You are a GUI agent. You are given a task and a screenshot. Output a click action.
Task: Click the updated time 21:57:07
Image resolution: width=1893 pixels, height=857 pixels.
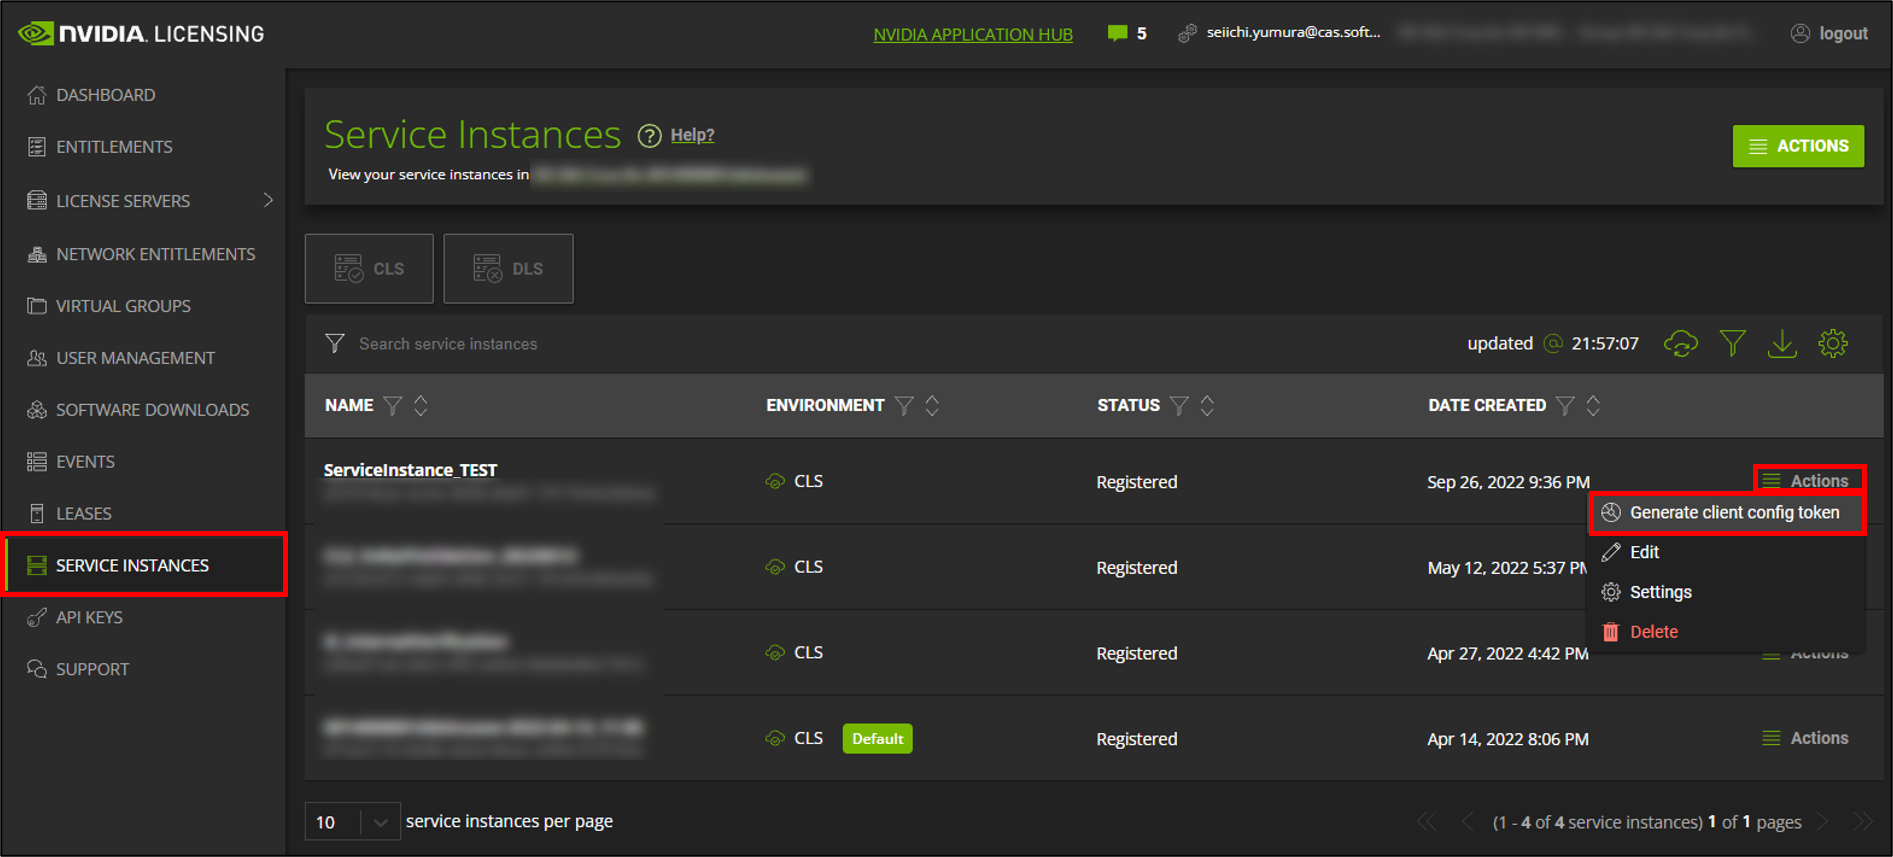1605,344
